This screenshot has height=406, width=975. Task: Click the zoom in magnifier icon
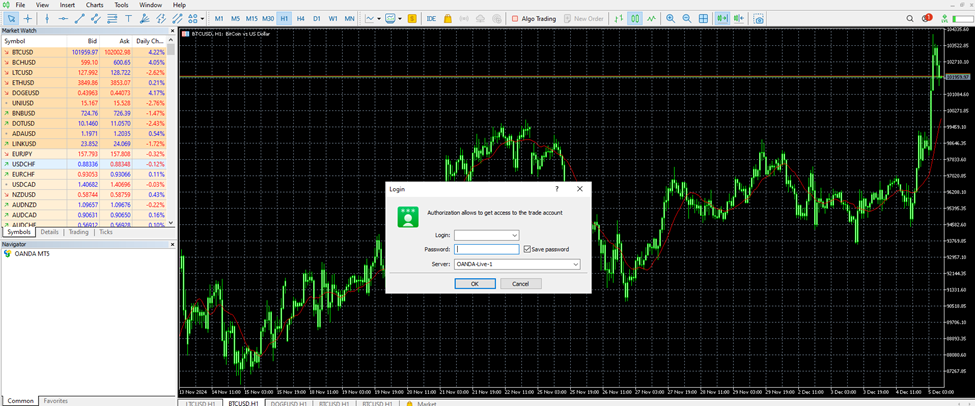point(670,19)
